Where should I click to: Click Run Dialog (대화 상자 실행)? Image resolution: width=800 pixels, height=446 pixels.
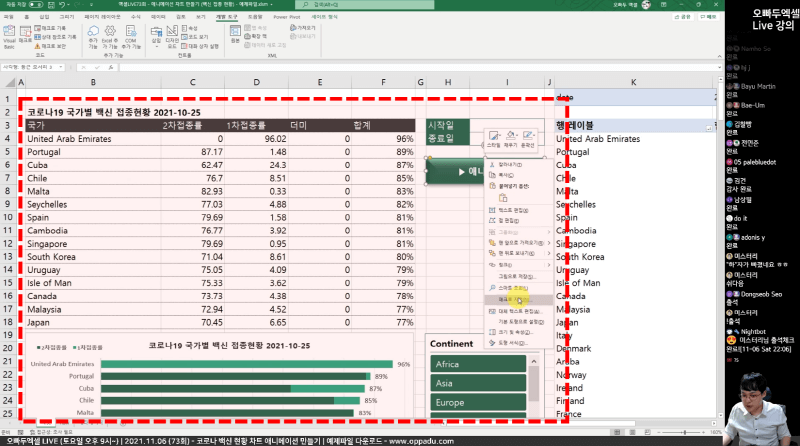click(x=200, y=46)
